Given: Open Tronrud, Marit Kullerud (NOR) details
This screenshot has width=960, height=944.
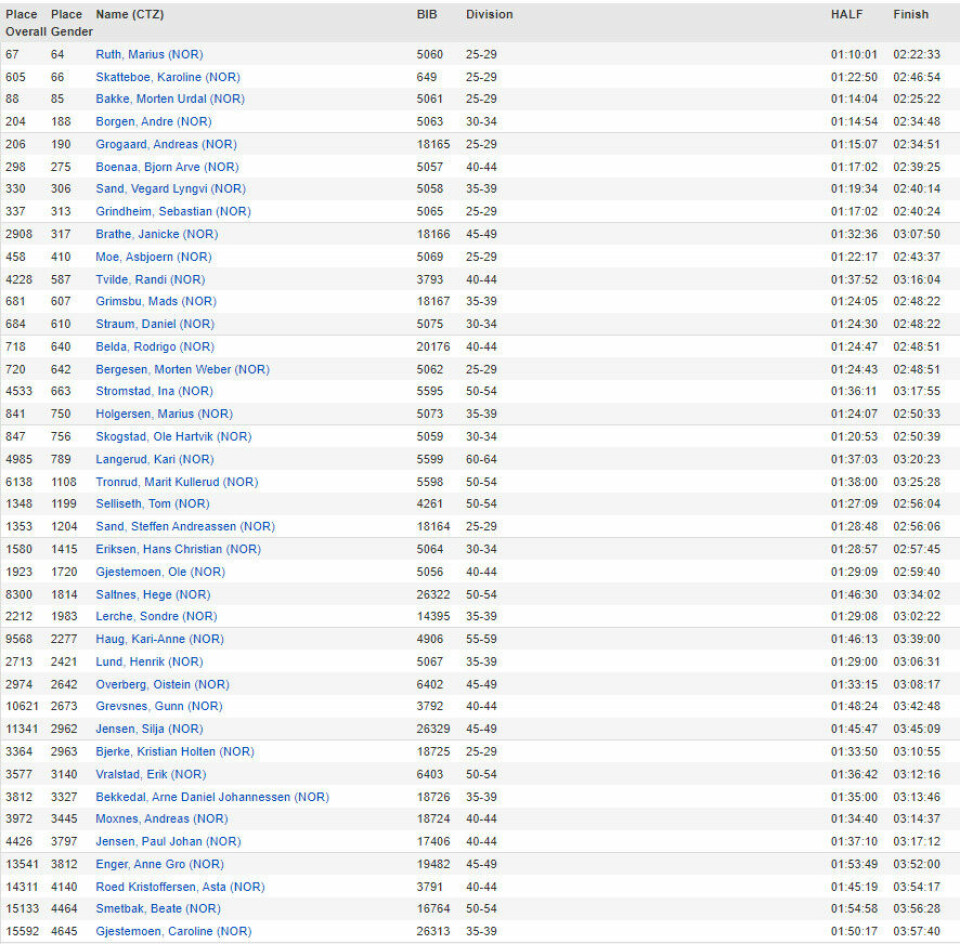Looking at the screenshot, I should pos(176,482).
